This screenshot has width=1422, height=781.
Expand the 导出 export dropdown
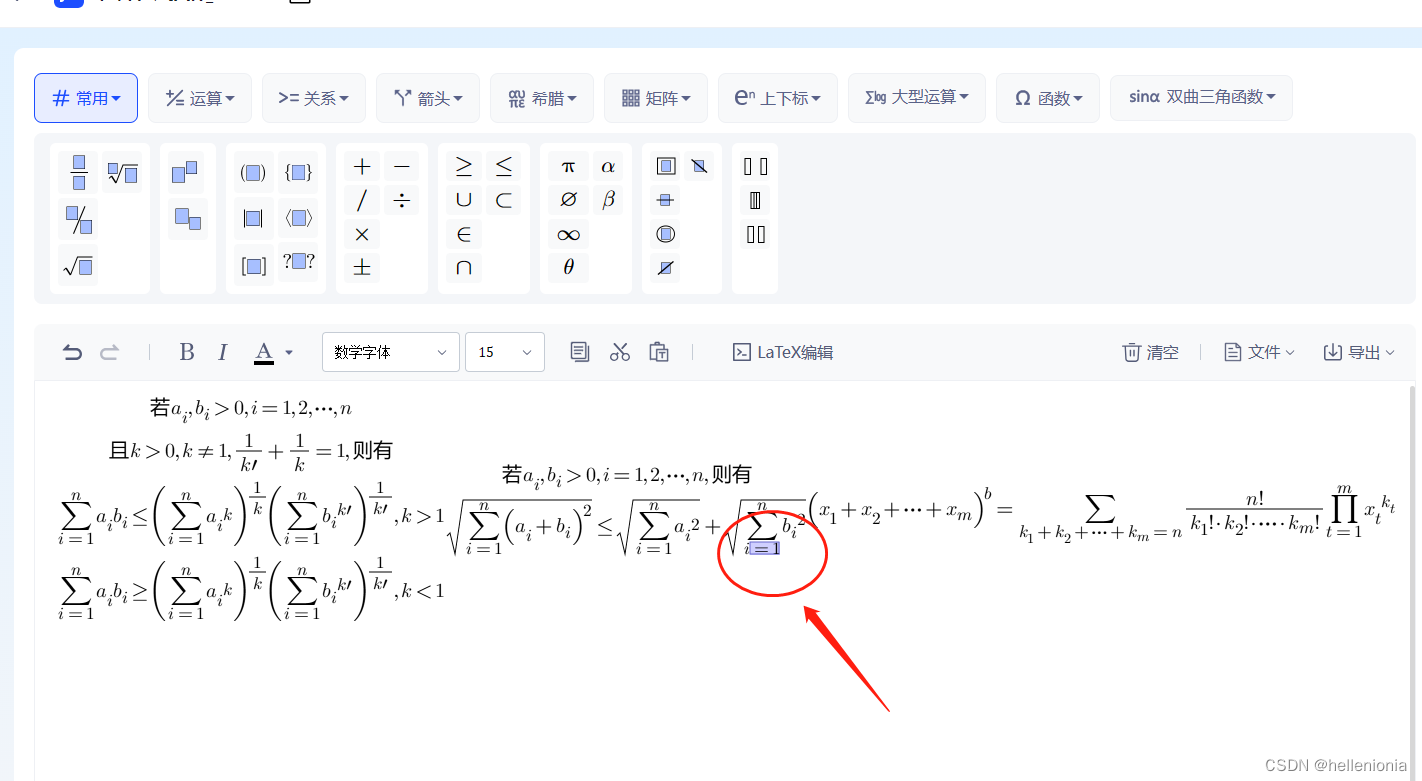pos(1357,351)
